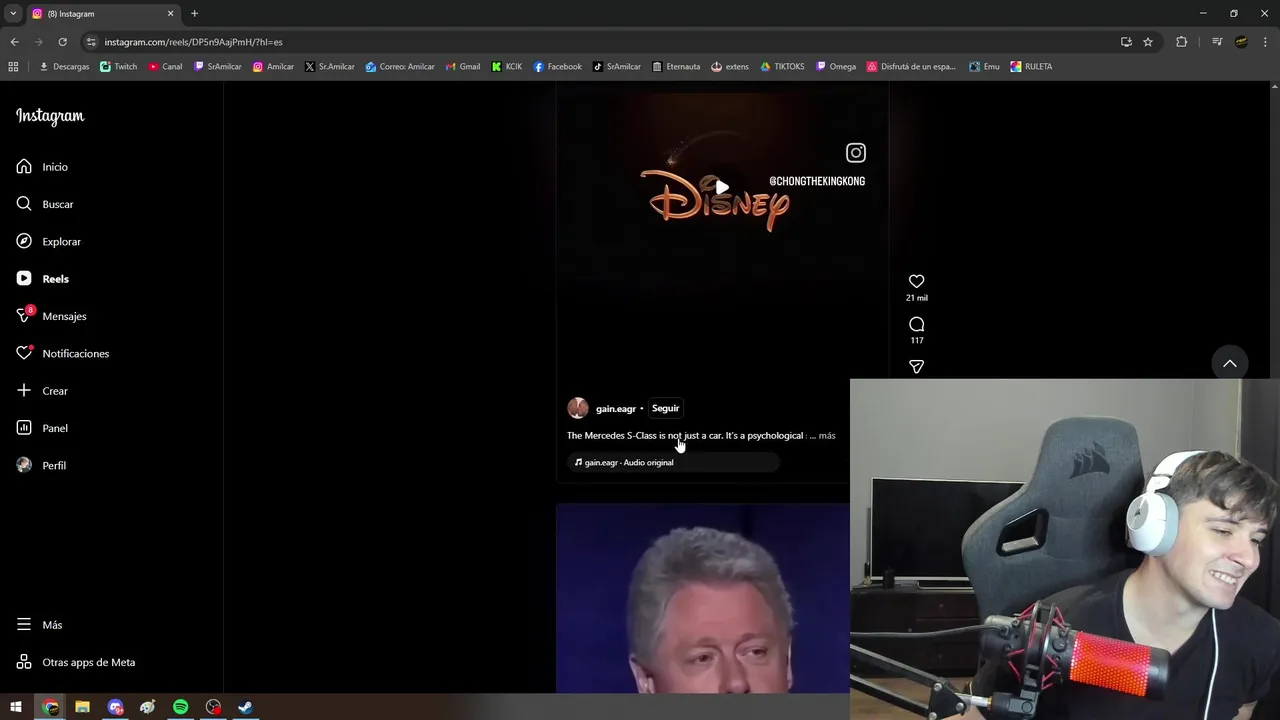Open the tab search dropdown
Image resolution: width=1280 pixels, height=720 pixels.
click(x=13, y=14)
